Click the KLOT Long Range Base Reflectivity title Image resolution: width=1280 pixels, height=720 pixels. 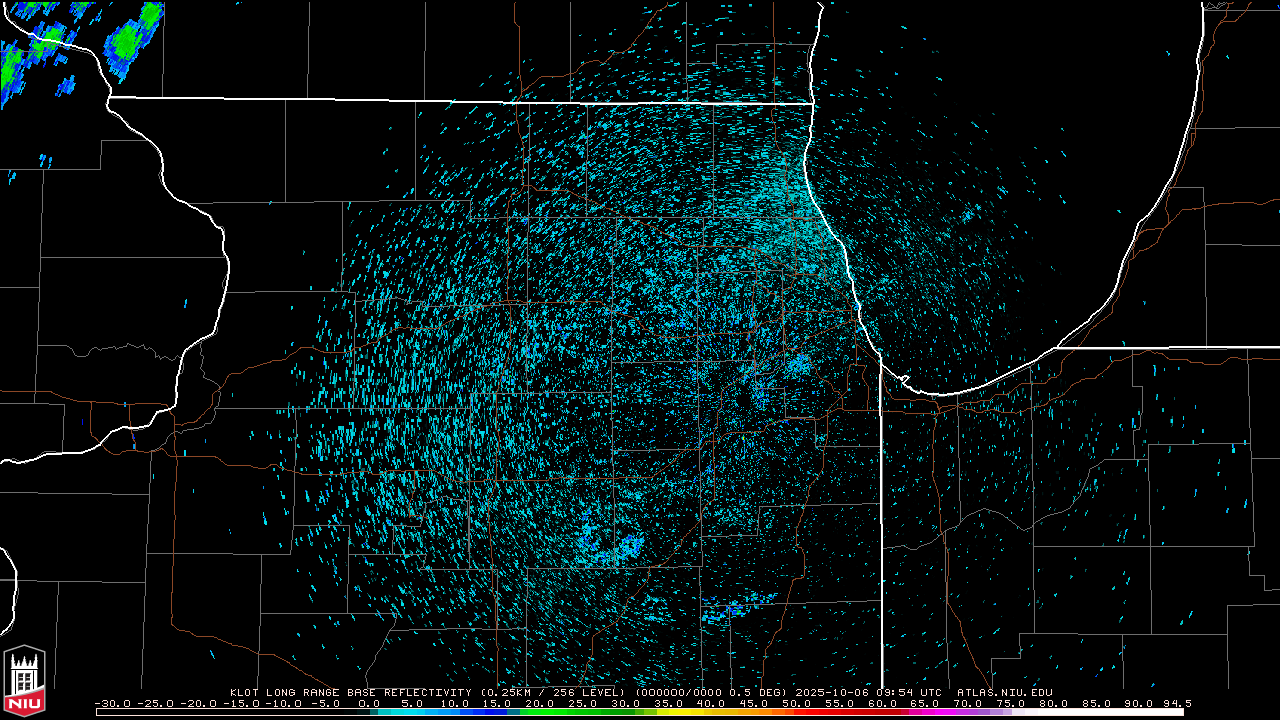pyautogui.click(x=352, y=692)
